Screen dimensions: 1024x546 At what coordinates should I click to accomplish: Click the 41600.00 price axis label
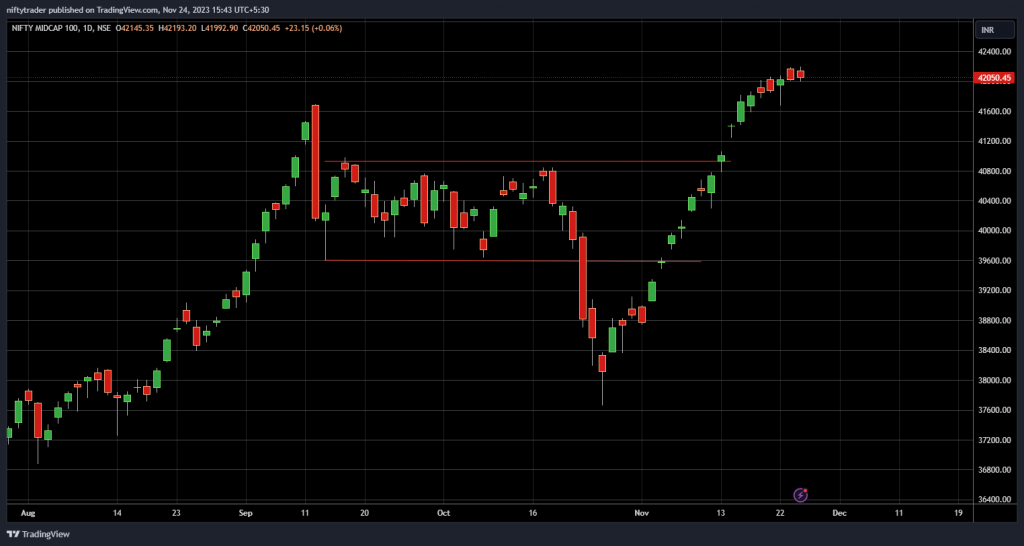coord(995,112)
